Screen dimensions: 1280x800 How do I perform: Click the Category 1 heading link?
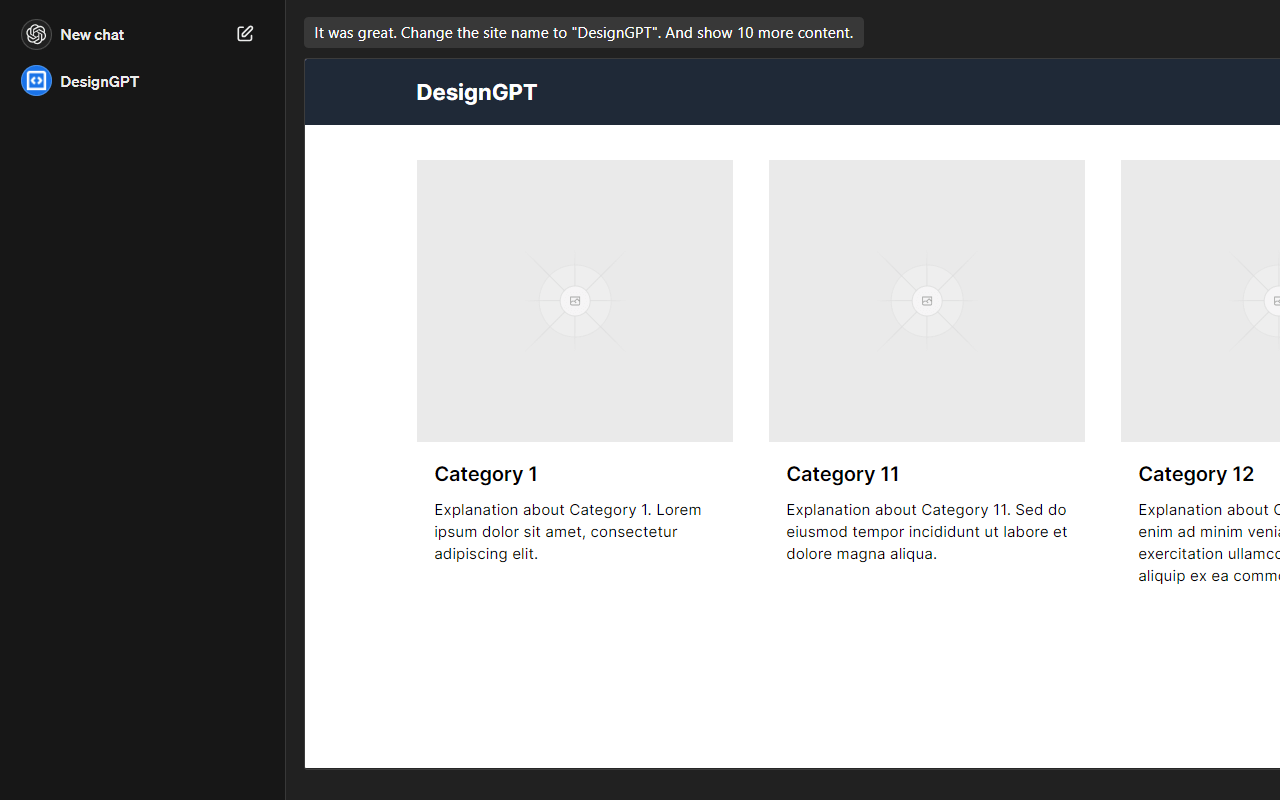(486, 474)
